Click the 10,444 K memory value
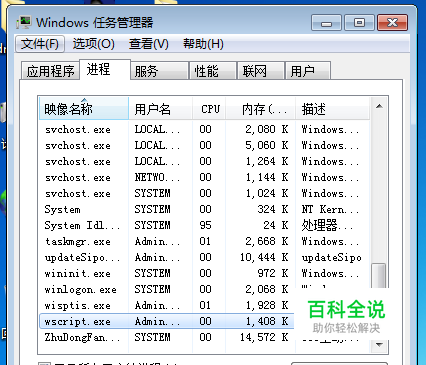Screen dimensions: 426x365 (264, 257)
